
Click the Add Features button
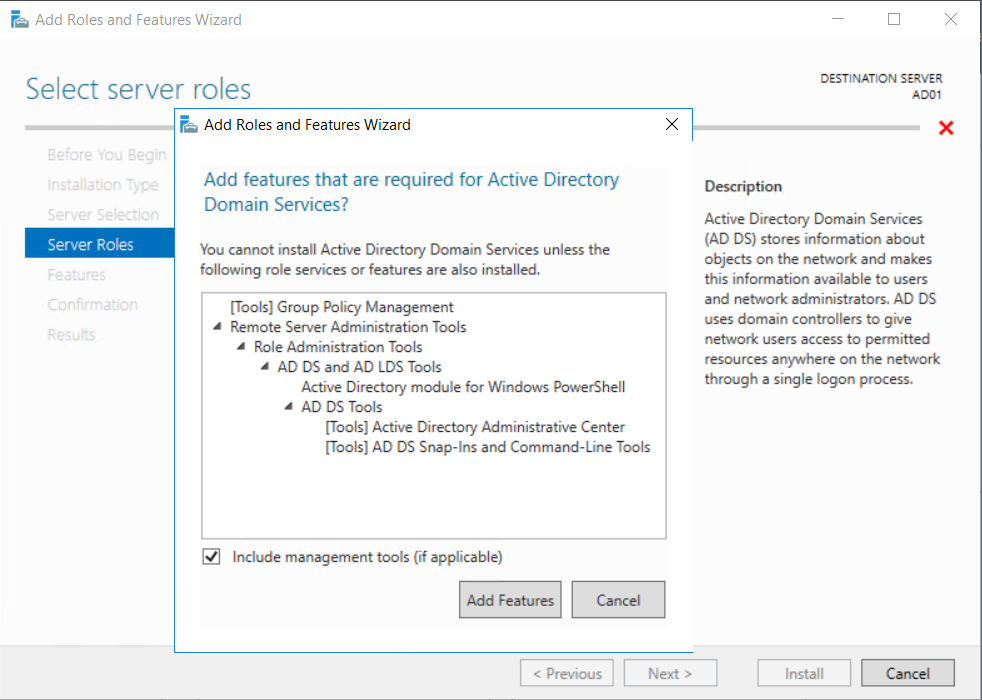coord(510,600)
